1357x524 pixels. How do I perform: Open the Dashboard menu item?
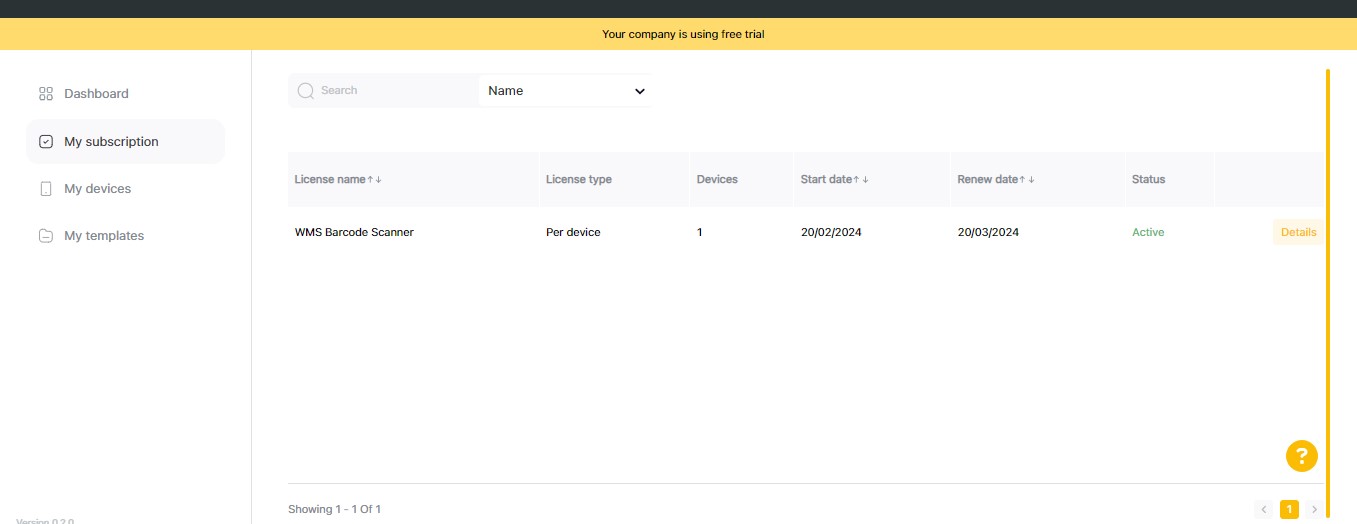point(96,94)
